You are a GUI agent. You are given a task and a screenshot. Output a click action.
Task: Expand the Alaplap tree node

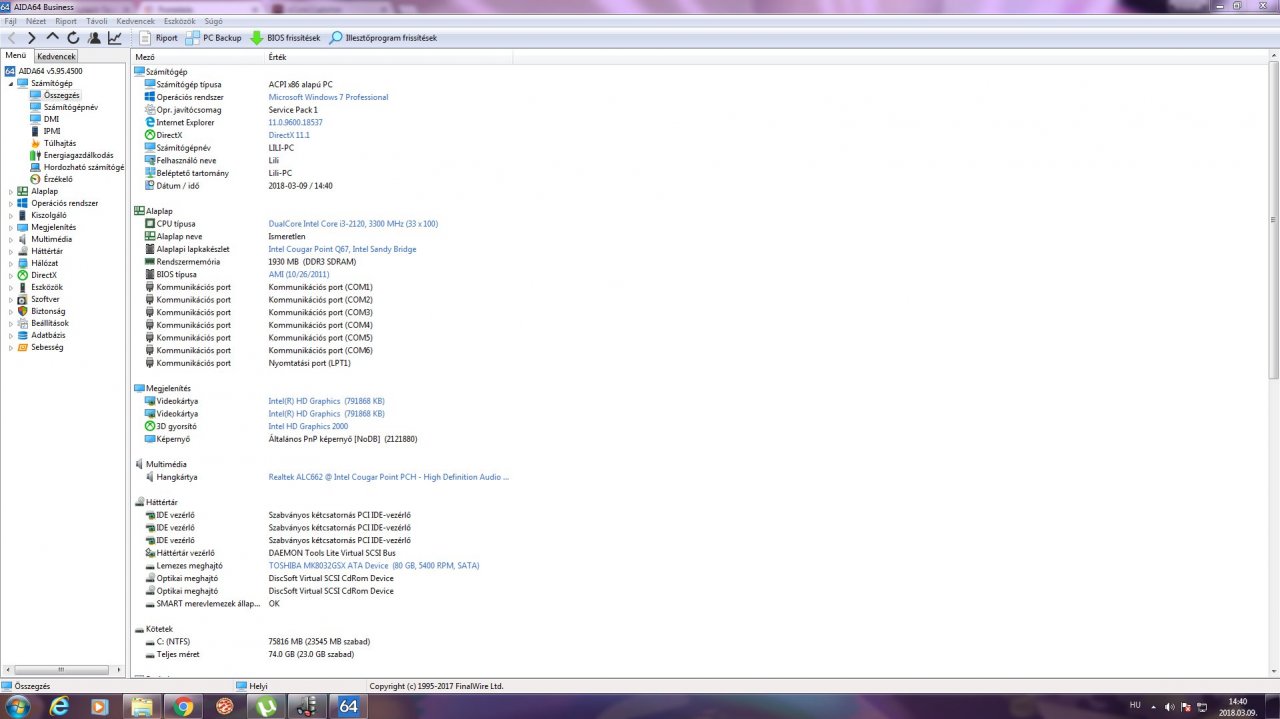coord(11,191)
